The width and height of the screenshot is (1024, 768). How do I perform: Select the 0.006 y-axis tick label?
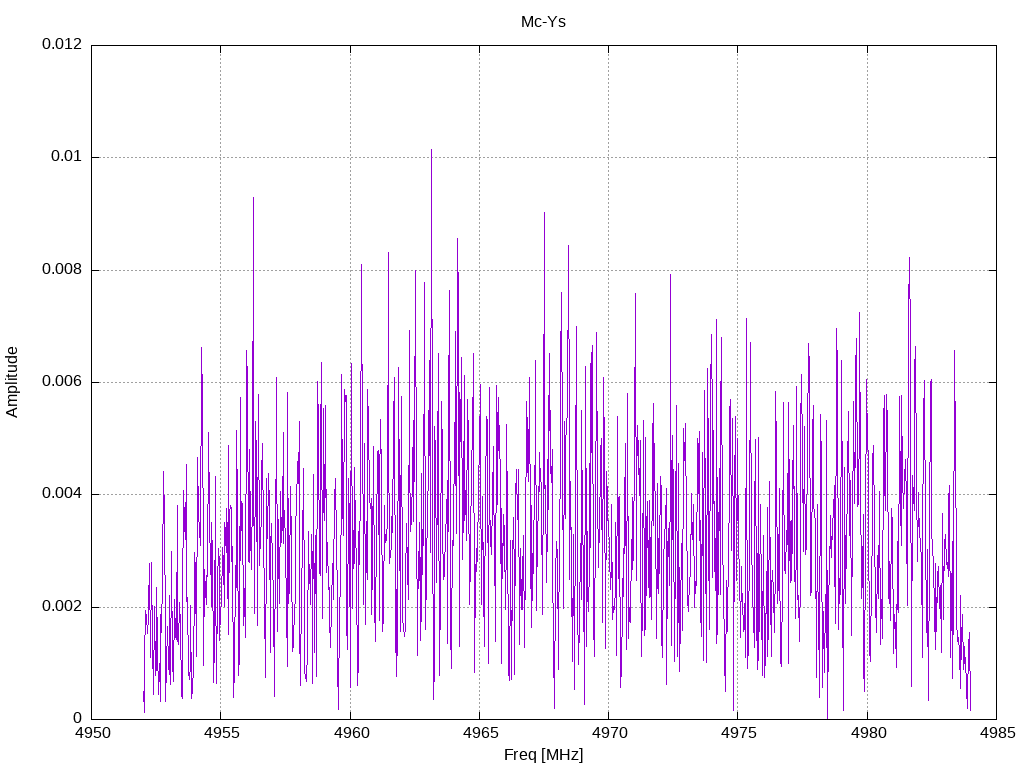(62, 381)
